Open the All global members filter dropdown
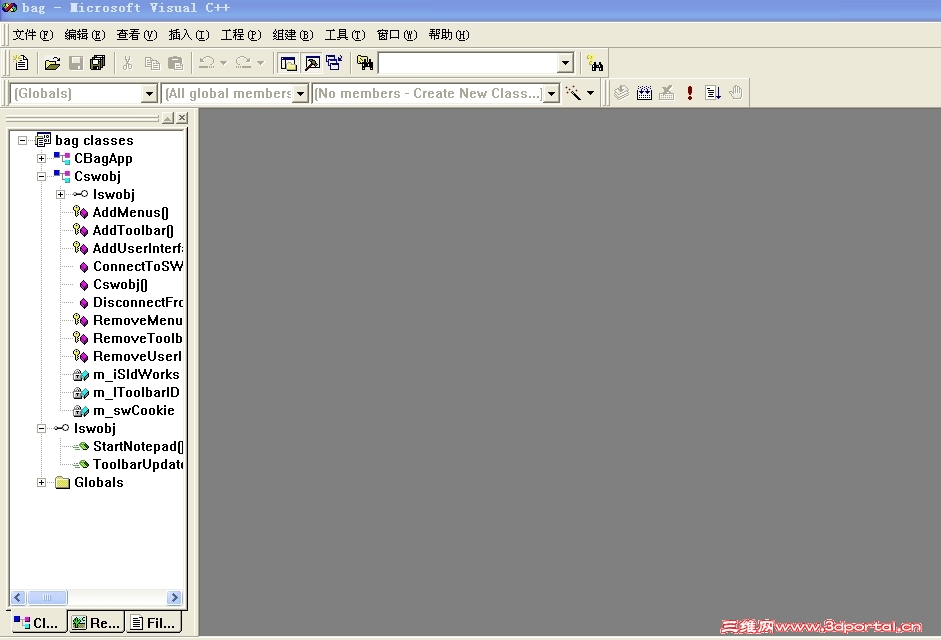Image resolution: width=941 pixels, height=640 pixels. pos(301,93)
